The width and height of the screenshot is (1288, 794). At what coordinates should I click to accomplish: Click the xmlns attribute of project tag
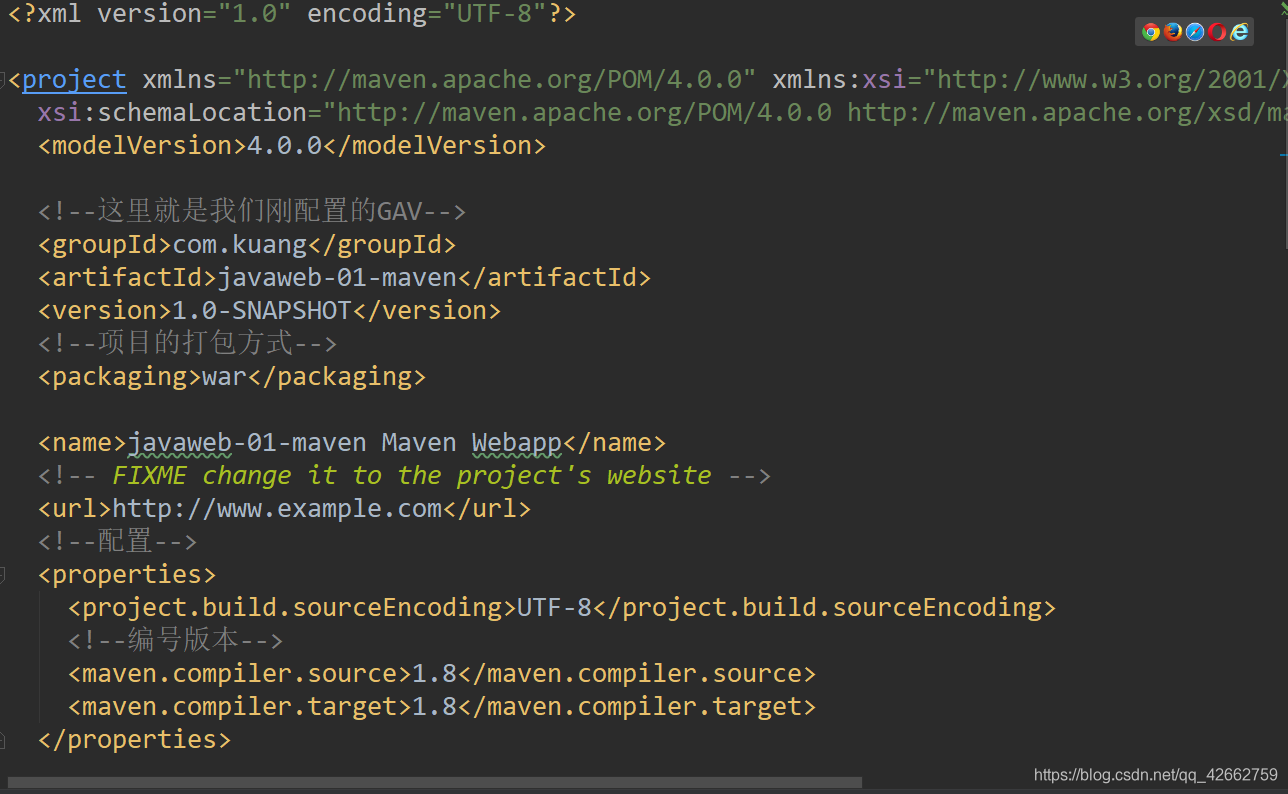click(449, 80)
